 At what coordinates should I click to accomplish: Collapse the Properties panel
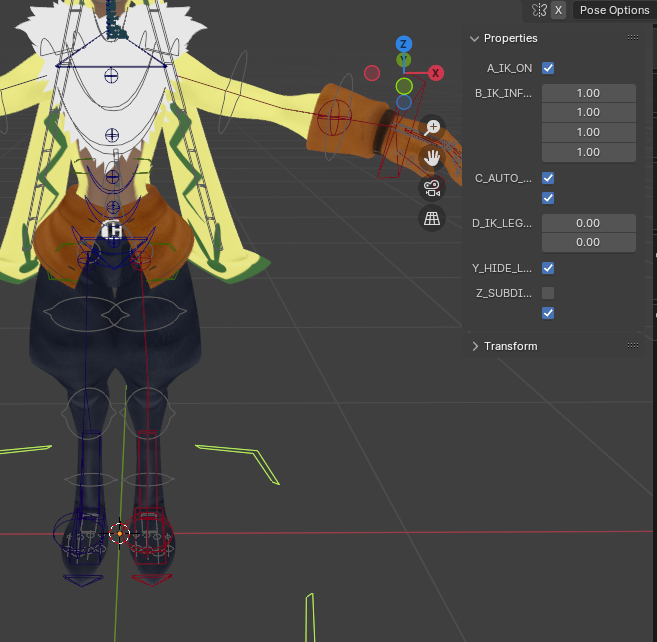475,38
